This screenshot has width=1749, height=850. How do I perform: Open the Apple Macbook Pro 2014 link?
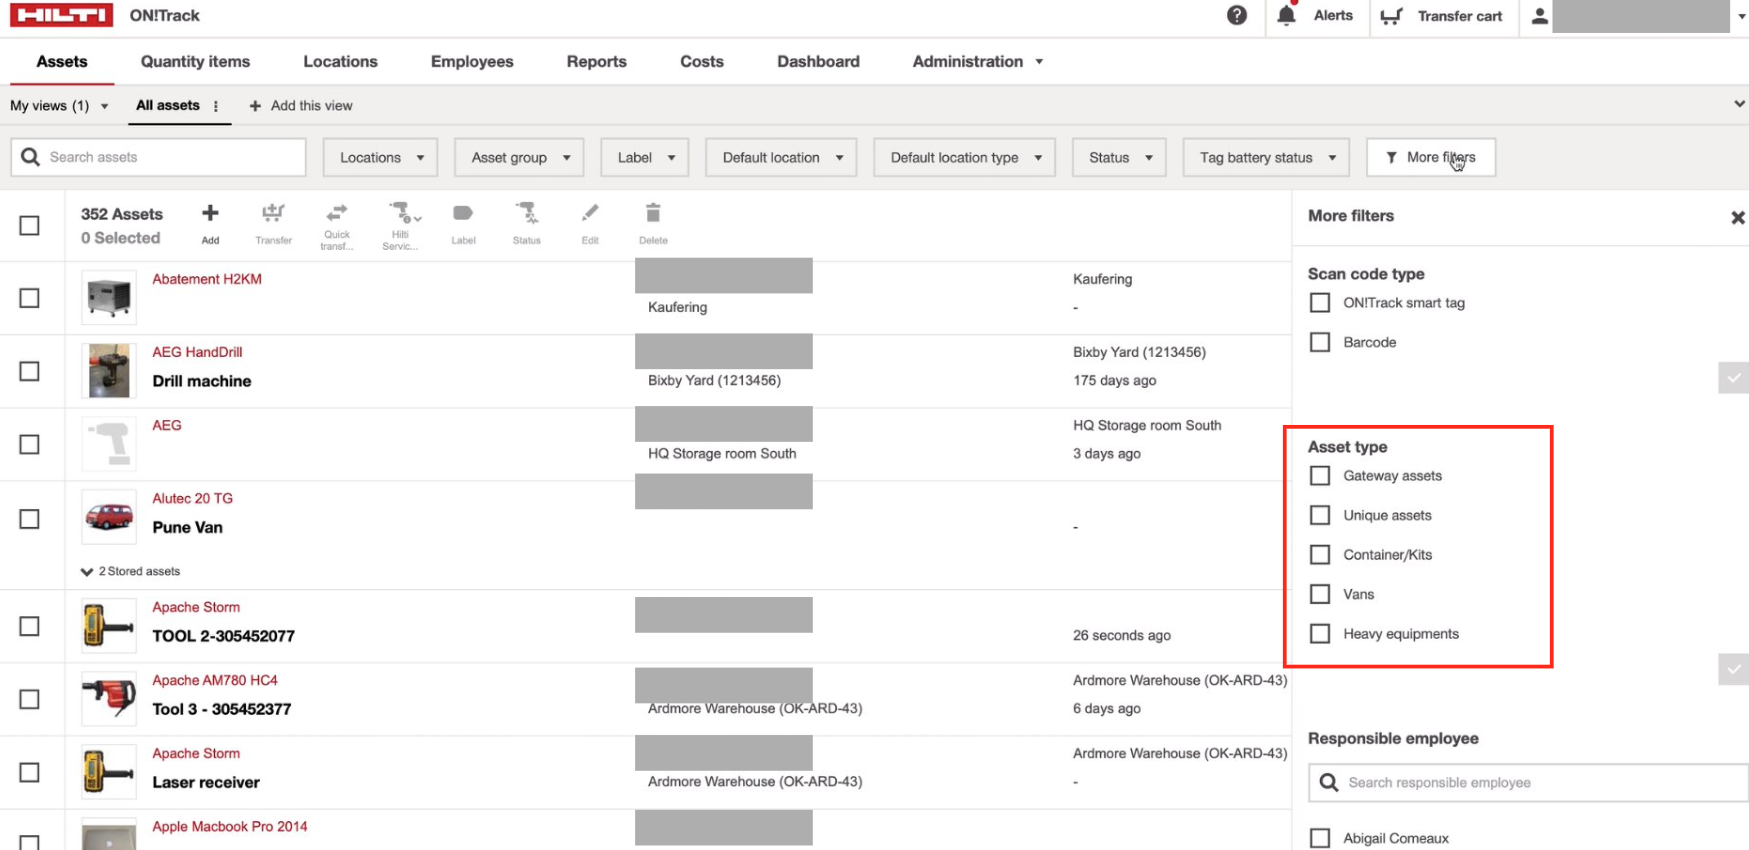coord(230,826)
